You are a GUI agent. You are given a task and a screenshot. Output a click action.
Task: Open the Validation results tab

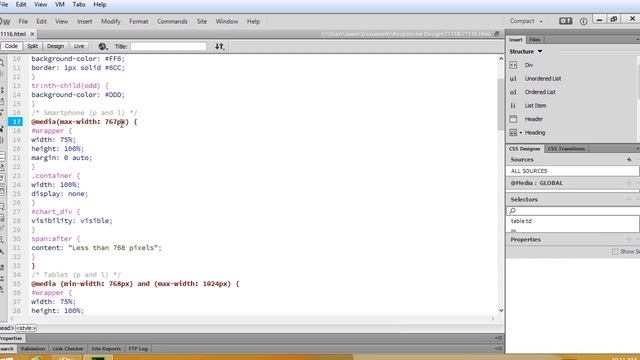(x=33, y=349)
